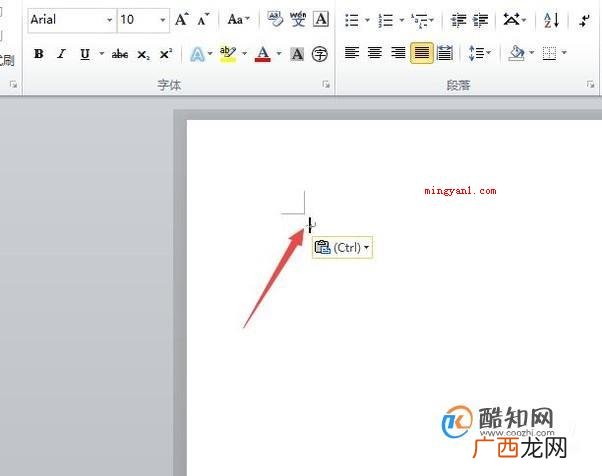Click the Multilevel List icon

coord(422,20)
